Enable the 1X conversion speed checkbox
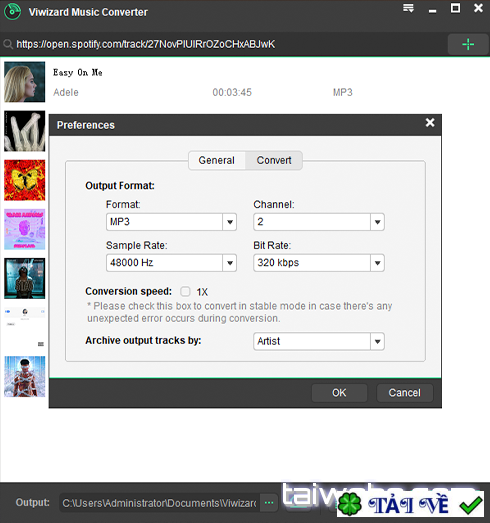Image resolution: width=490 pixels, height=523 pixels. (185, 292)
